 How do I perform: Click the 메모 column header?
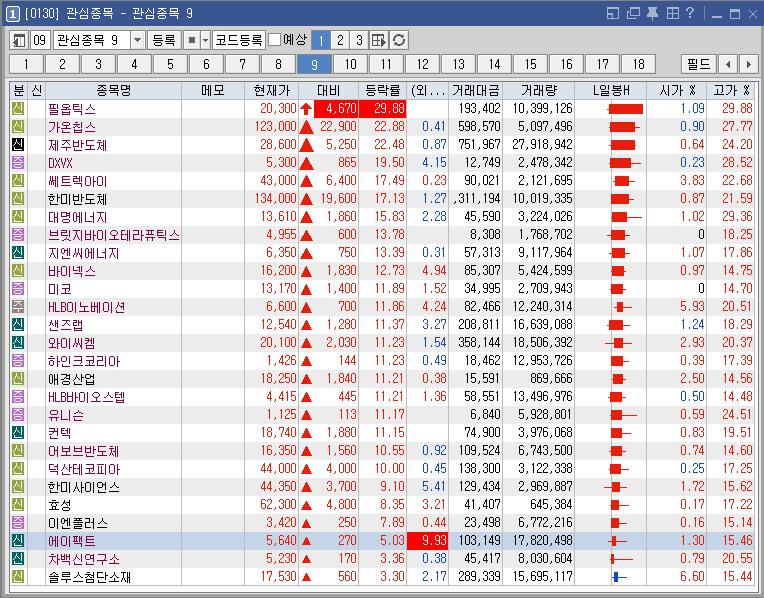coord(213,91)
